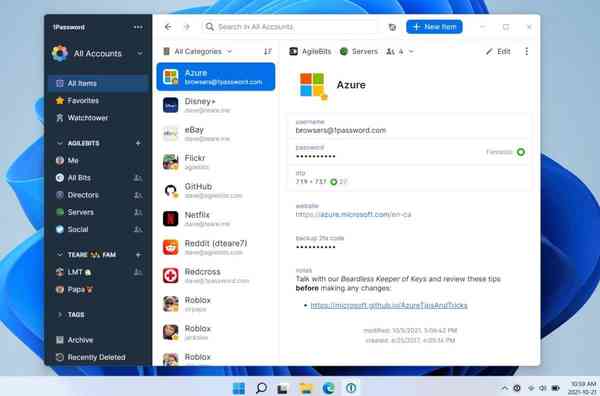Add a new vault to AGILEBITS

pyautogui.click(x=138, y=143)
